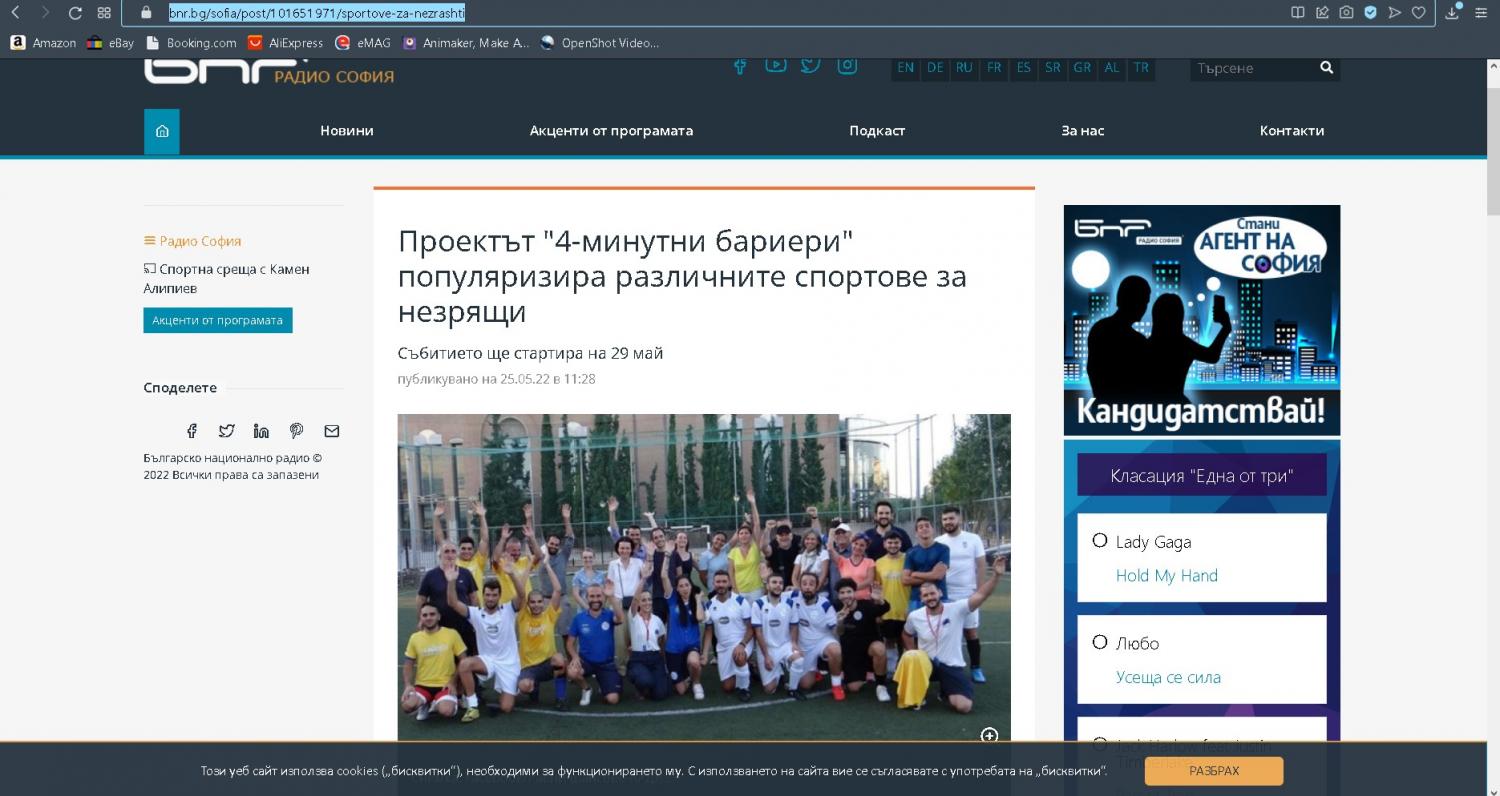Enlarge photo with the zoom plus icon
The width and height of the screenshot is (1500, 796).
click(x=989, y=736)
